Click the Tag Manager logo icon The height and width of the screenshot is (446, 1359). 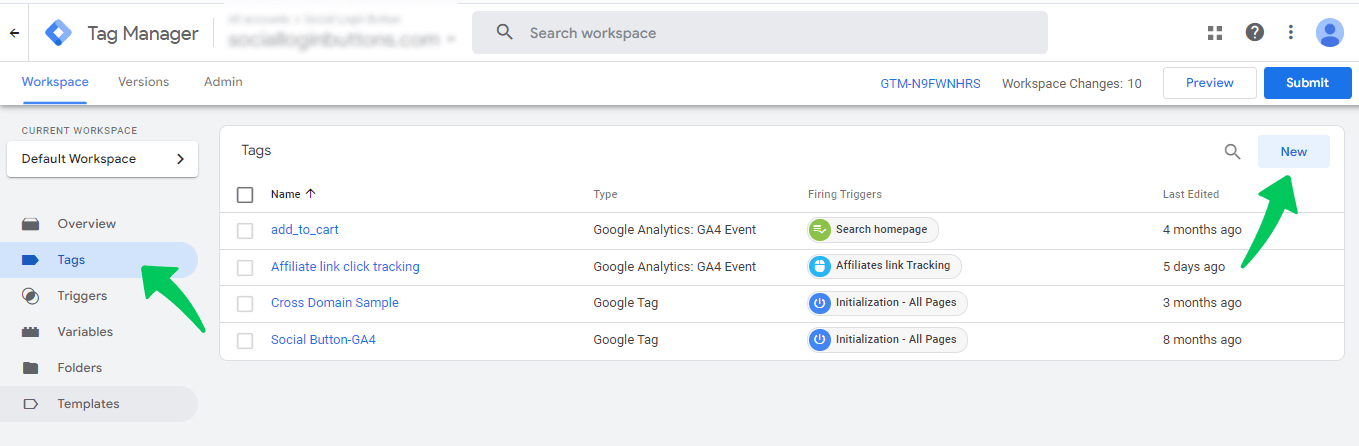point(59,33)
